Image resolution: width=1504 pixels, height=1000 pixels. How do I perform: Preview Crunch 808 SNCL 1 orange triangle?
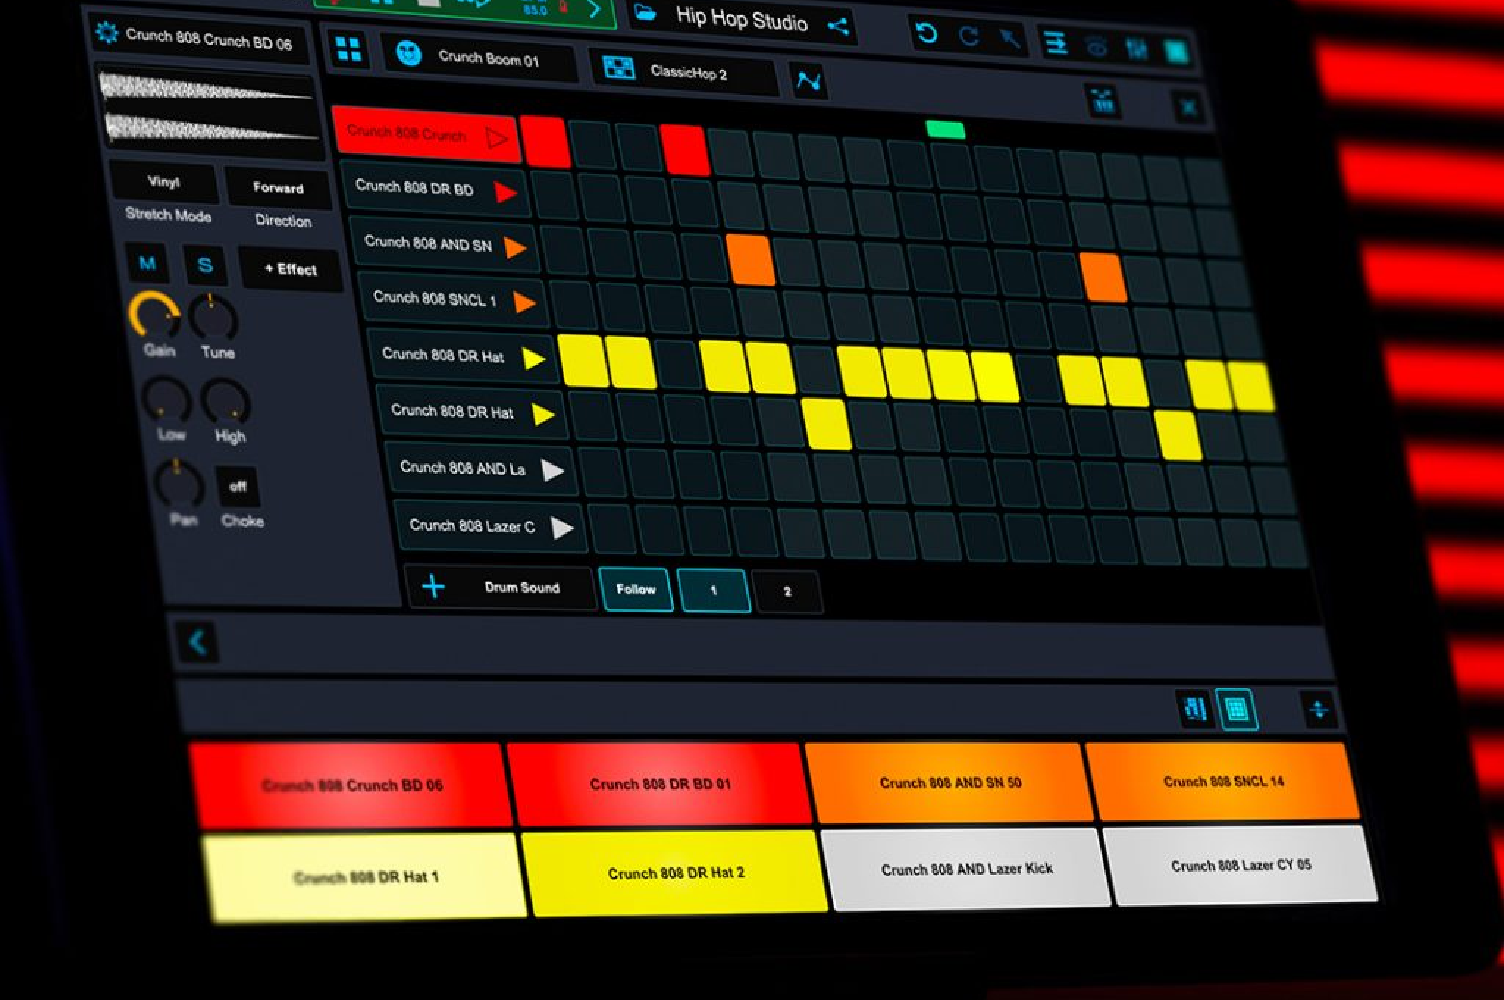524,302
